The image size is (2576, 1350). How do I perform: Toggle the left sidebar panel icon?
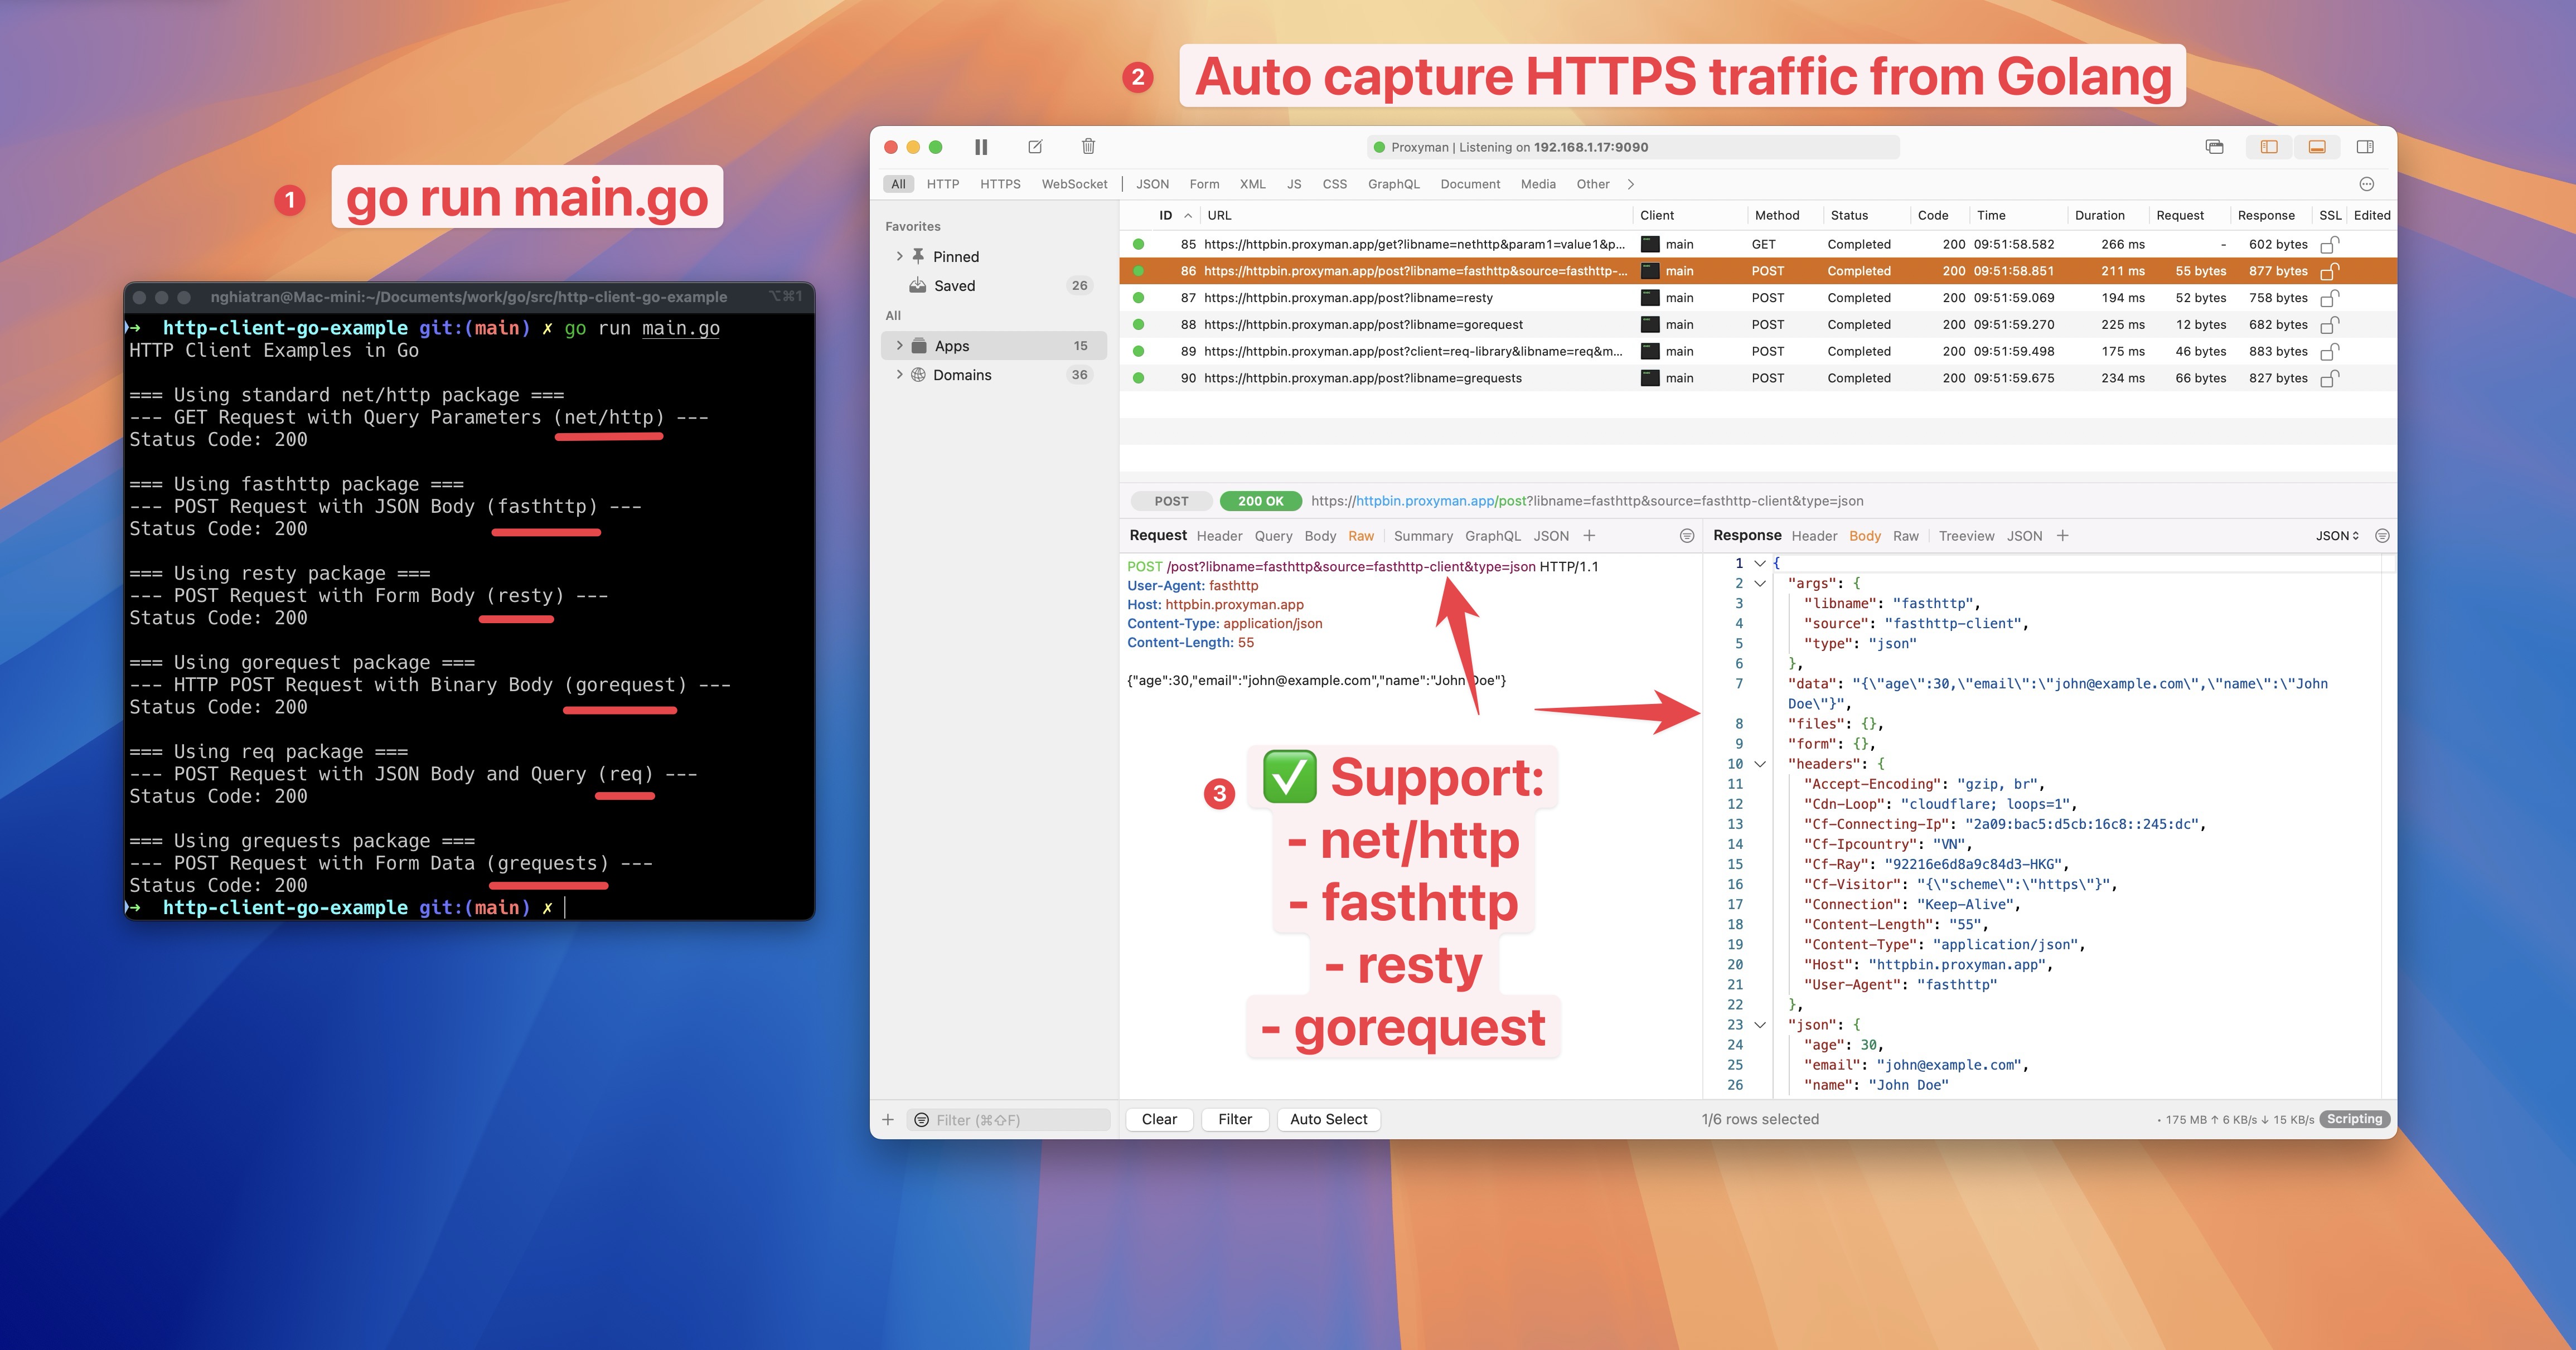2268,147
